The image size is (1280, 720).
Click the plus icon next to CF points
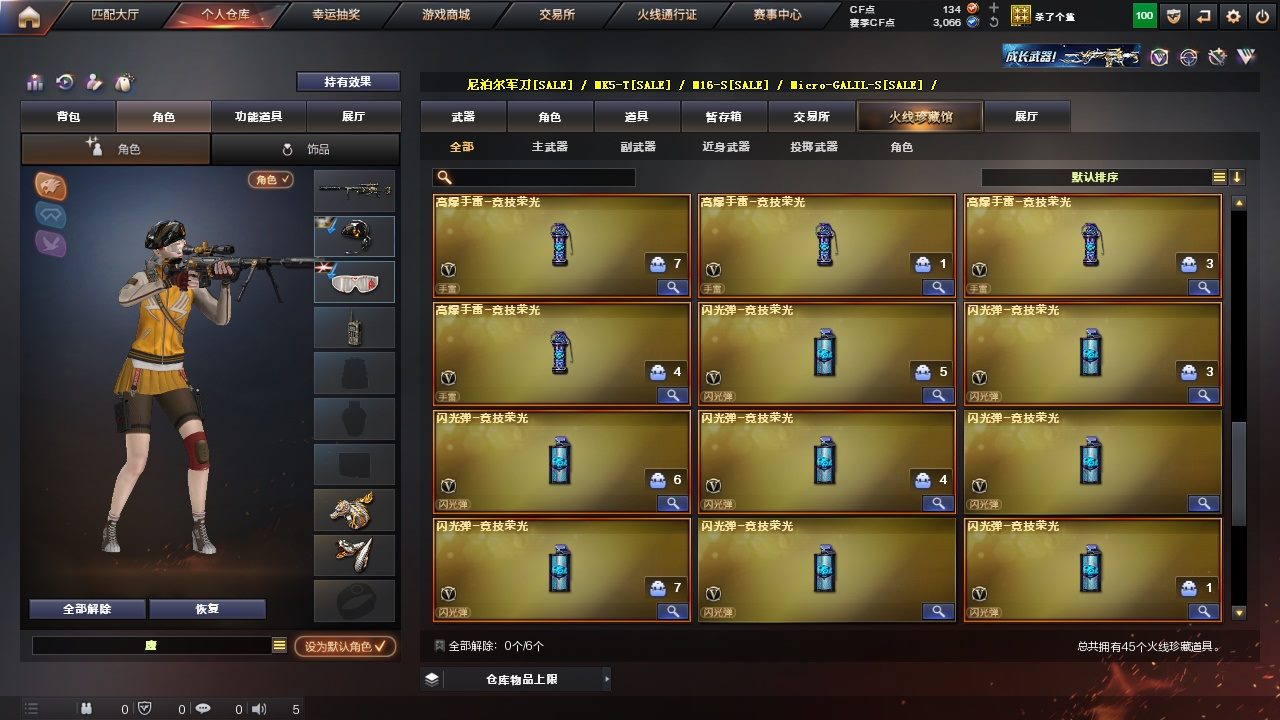click(x=994, y=8)
